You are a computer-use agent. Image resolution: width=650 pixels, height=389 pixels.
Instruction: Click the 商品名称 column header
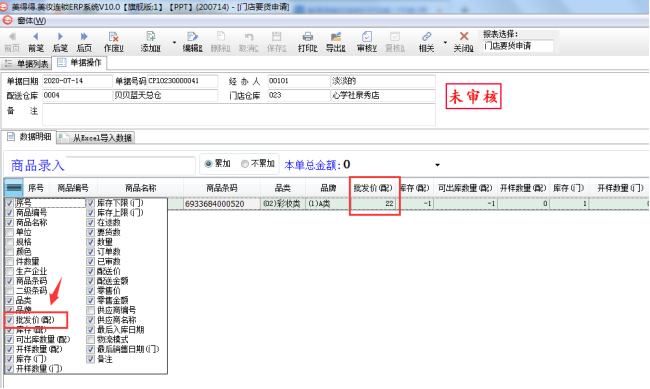coord(141,188)
